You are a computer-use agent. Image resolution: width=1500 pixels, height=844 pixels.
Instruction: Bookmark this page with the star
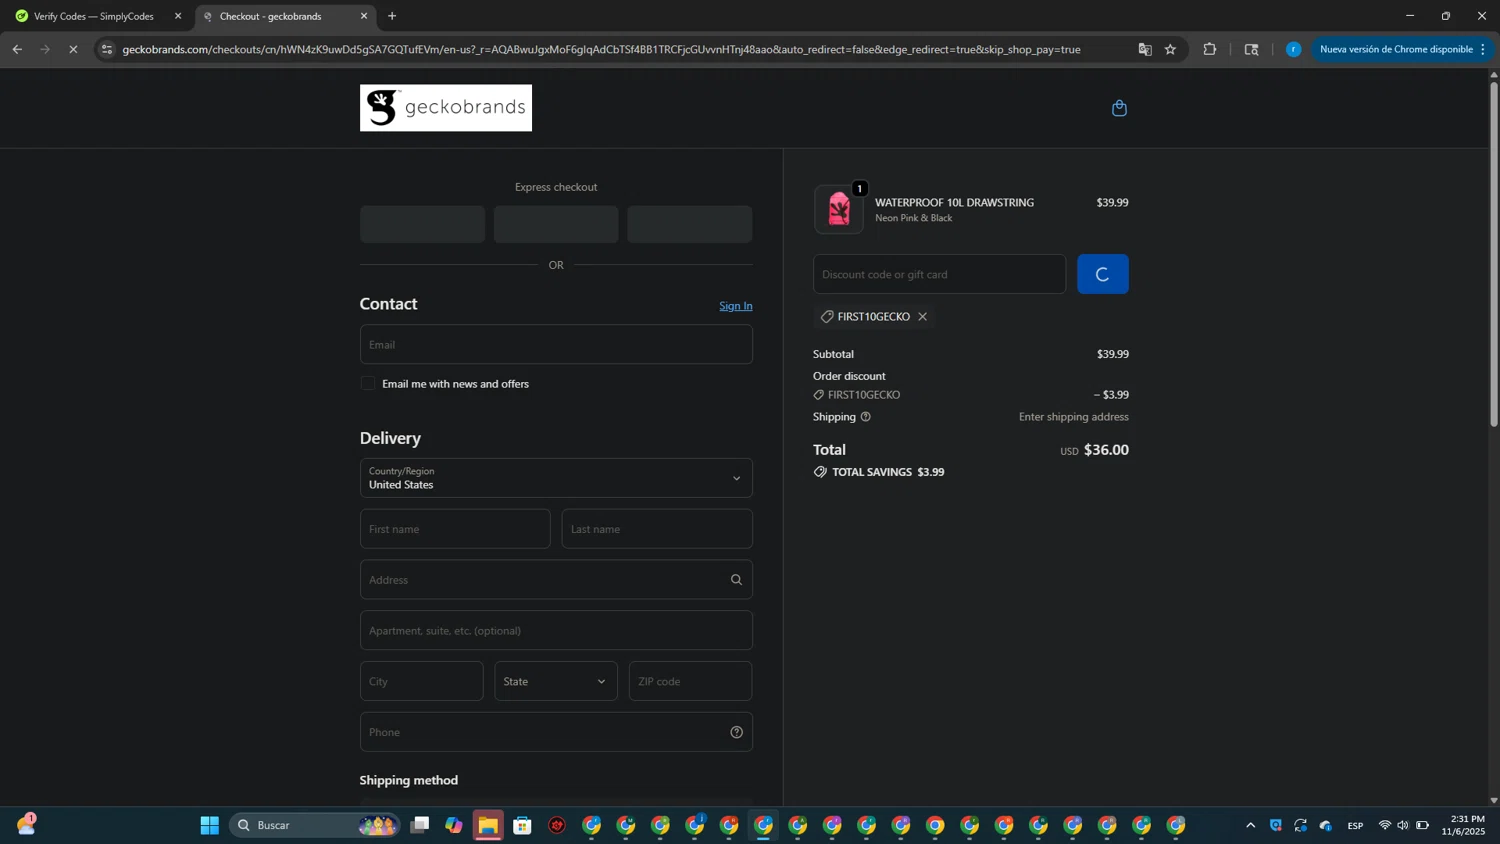(x=1170, y=49)
